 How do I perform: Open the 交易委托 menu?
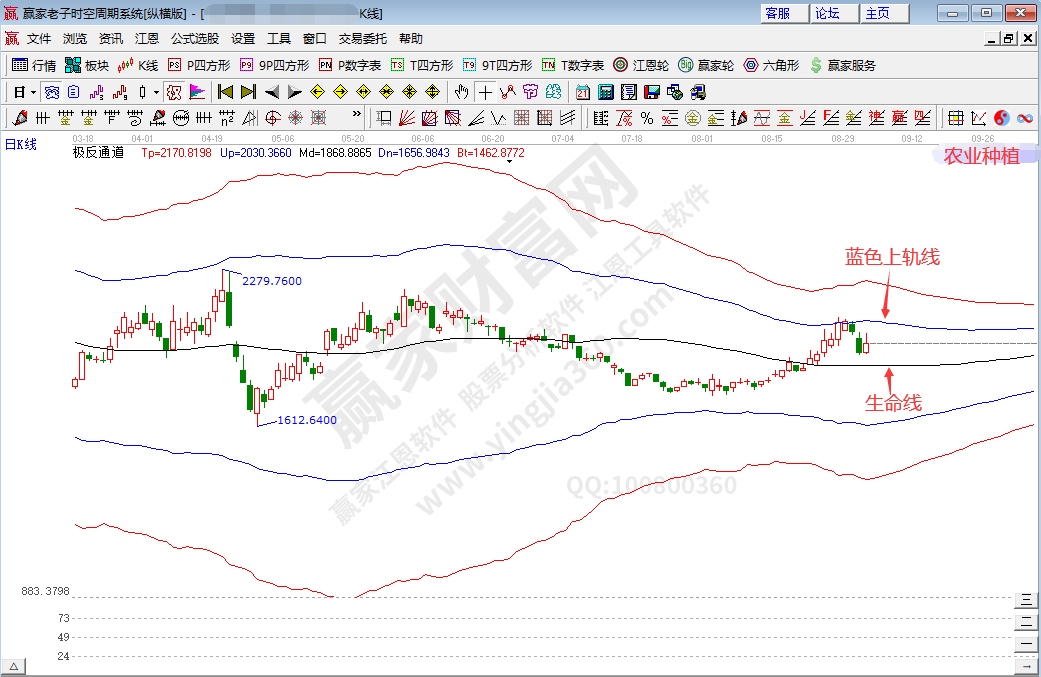(362, 39)
